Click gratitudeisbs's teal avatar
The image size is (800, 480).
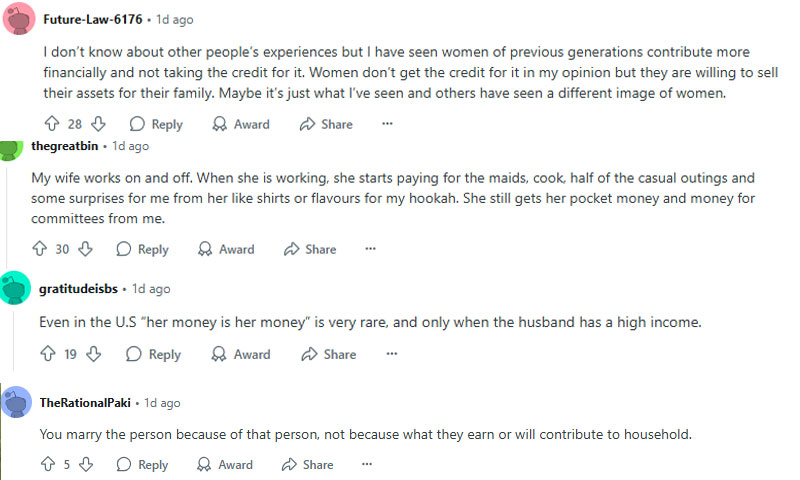pos(15,288)
